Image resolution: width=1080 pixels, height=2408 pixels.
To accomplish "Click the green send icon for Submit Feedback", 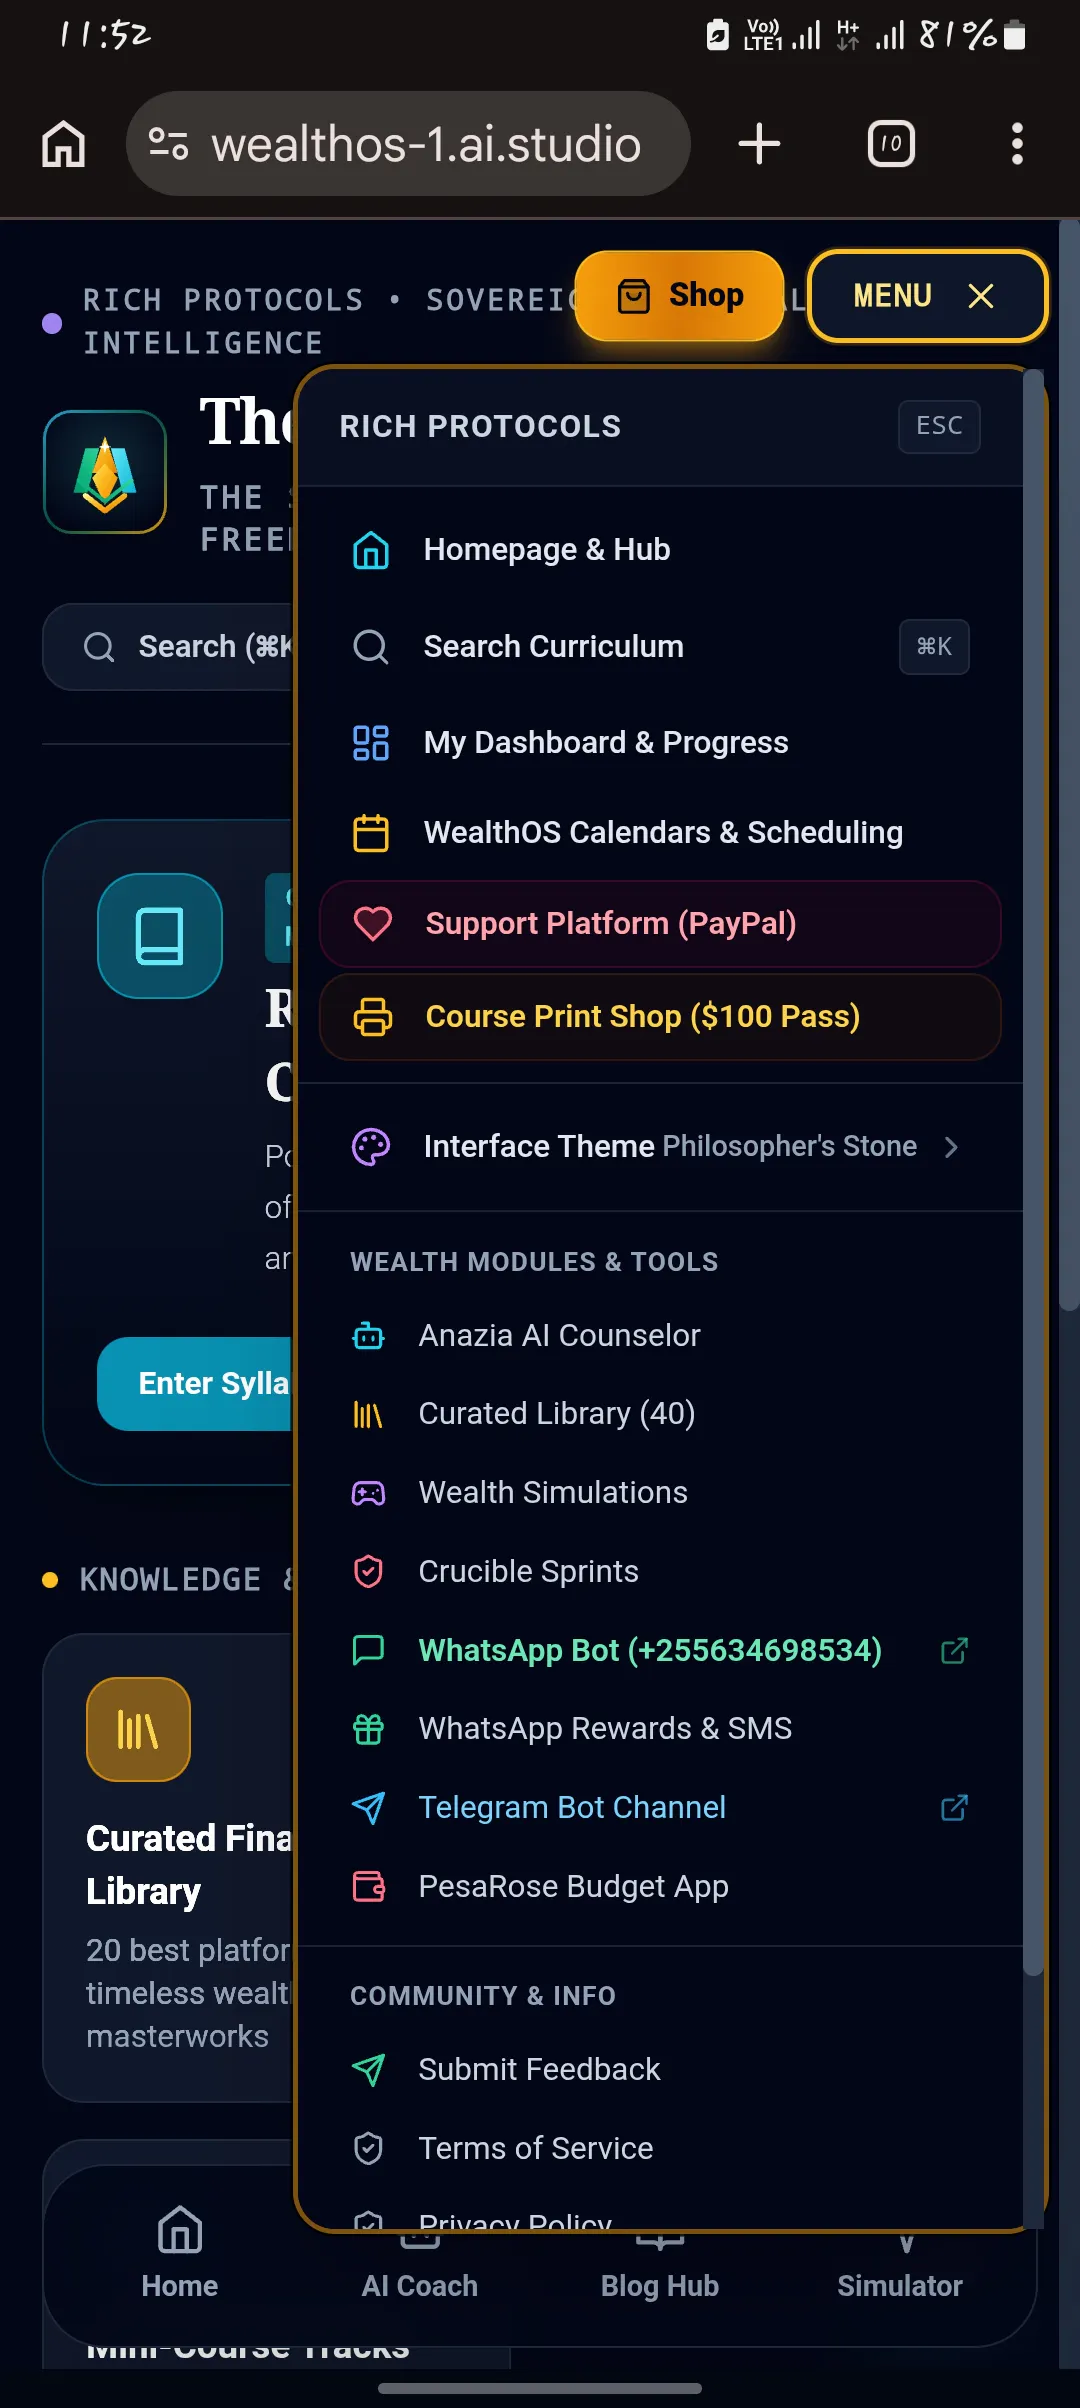I will click(x=369, y=2070).
